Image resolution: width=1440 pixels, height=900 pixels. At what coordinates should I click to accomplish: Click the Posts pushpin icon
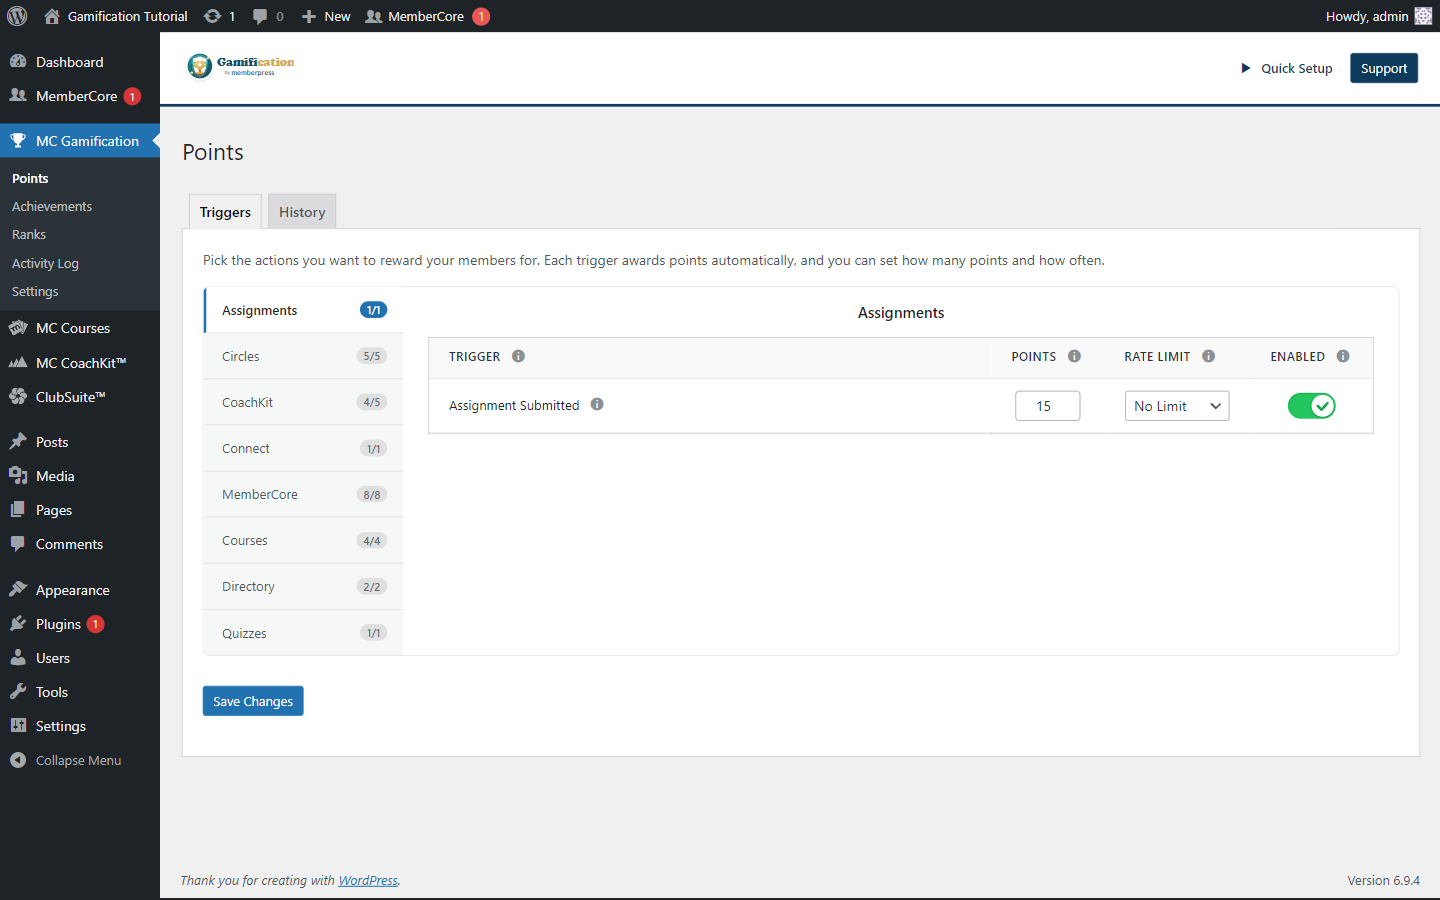(x=18, y=441)
